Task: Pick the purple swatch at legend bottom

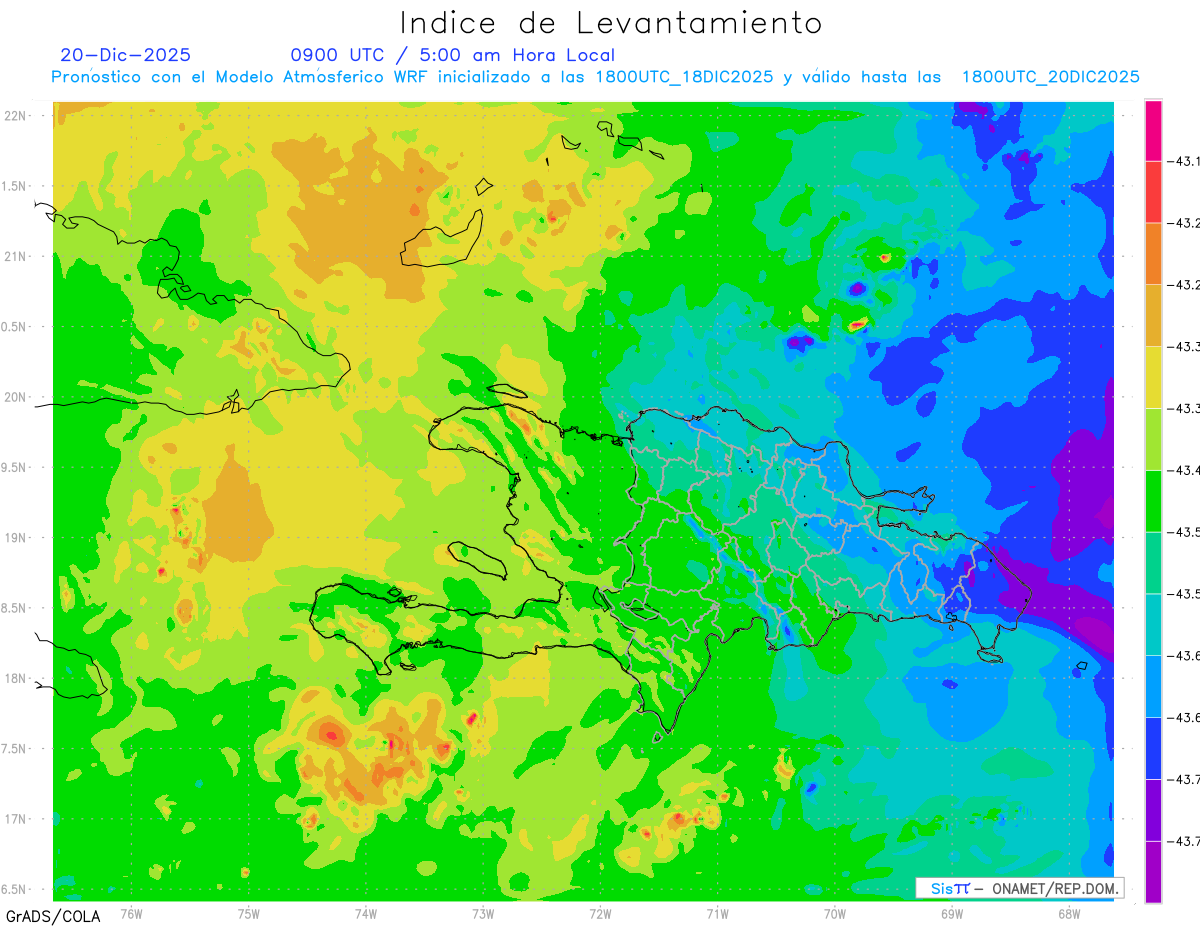Action: [x=1153, y=871]
